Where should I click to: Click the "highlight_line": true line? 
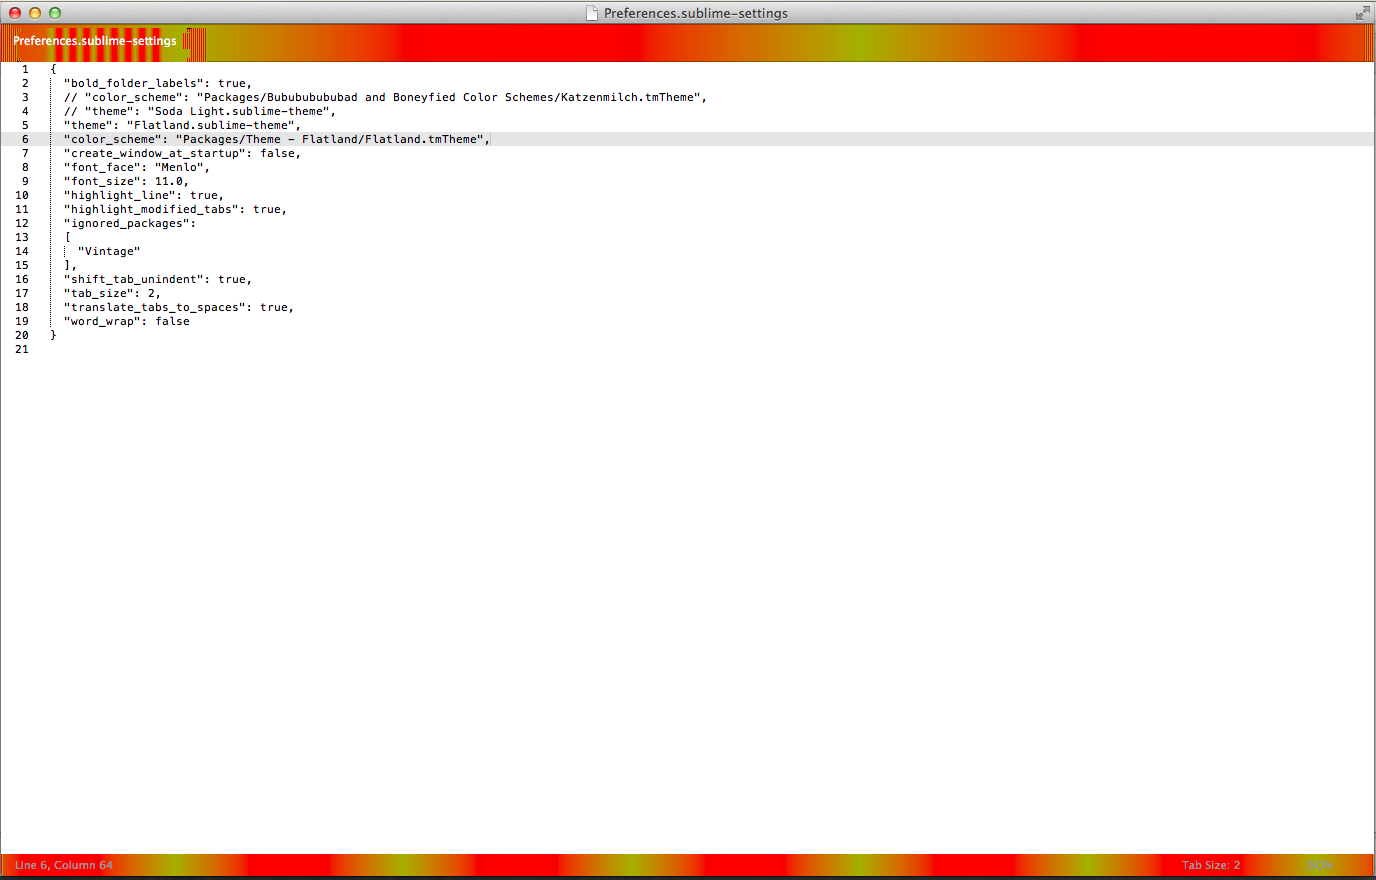(x=144, y=196)
